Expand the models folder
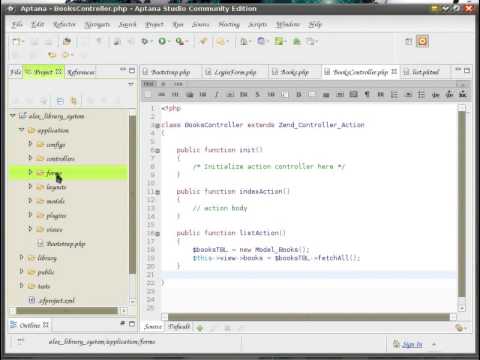 [30, 201]
